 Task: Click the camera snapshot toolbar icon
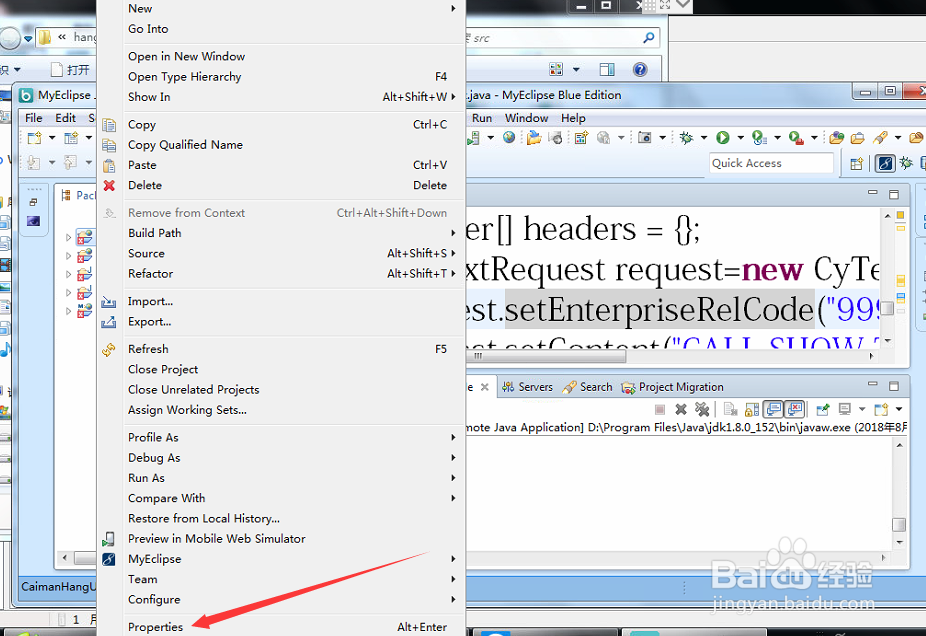[x=644, y=138]
